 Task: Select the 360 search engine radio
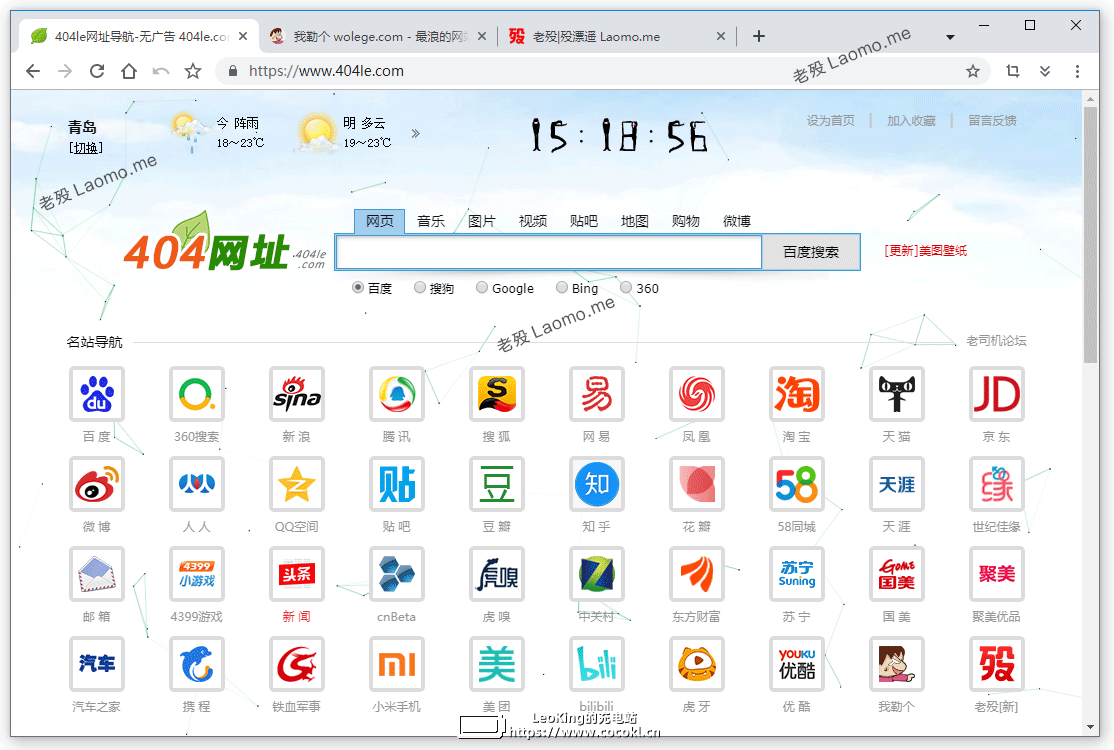pyautogui.click(x=626, y=288)
